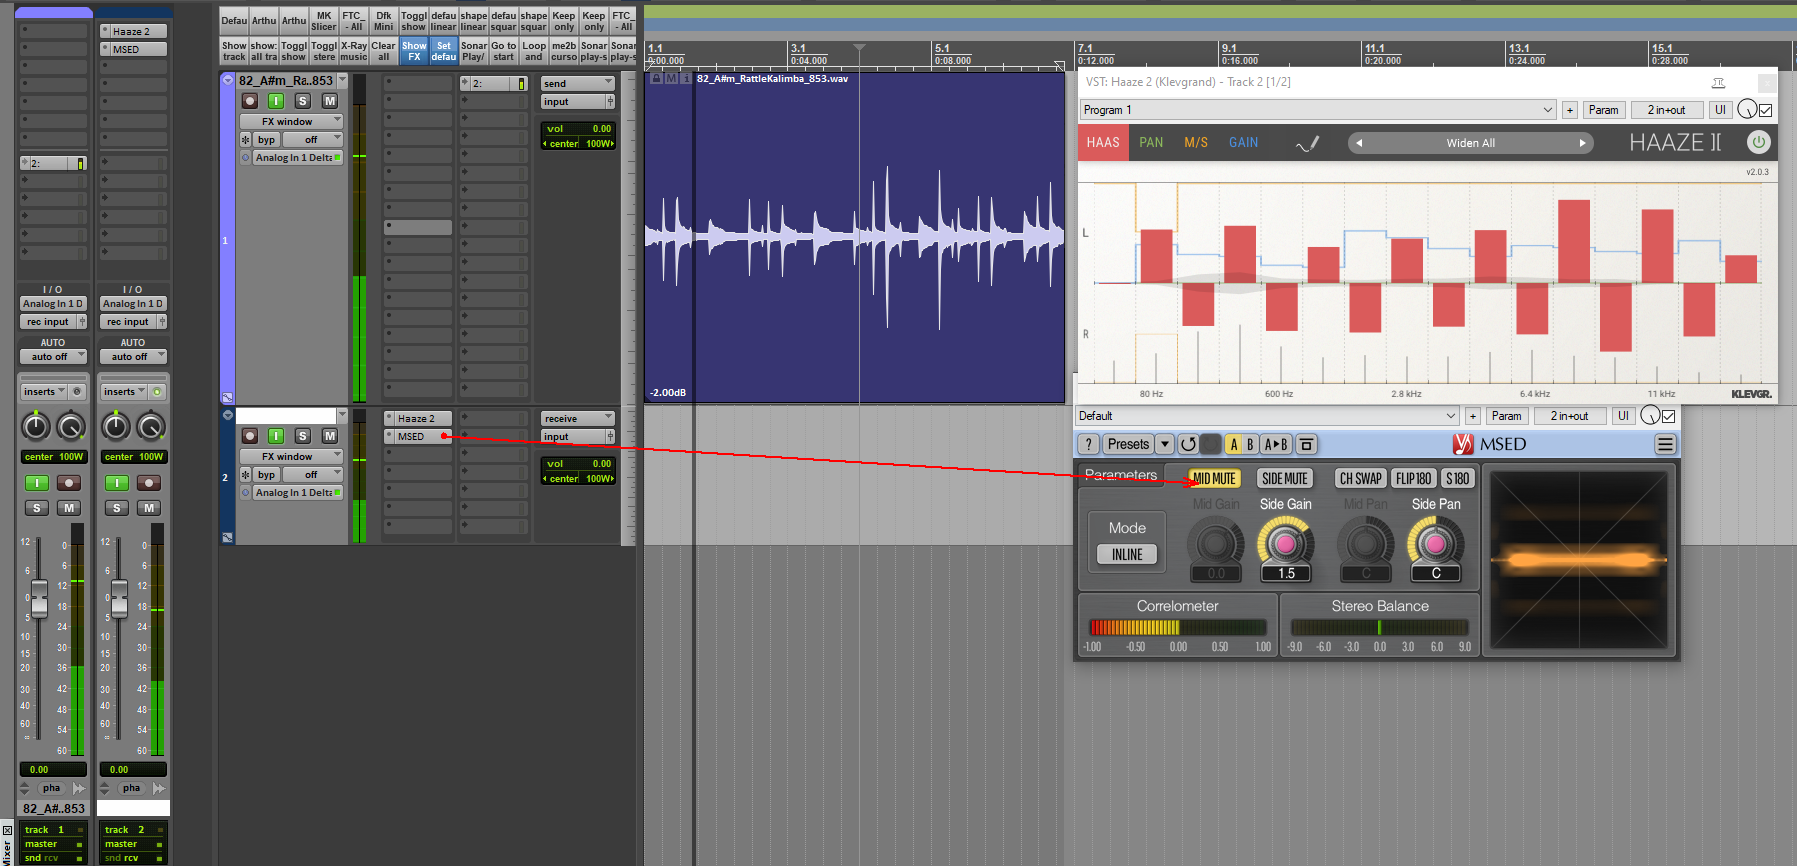This screenshot has width=1797, height=866.
Task: Bypass FX on track 2 with byp
Action: pyautogui.click(x=266, y=475)
